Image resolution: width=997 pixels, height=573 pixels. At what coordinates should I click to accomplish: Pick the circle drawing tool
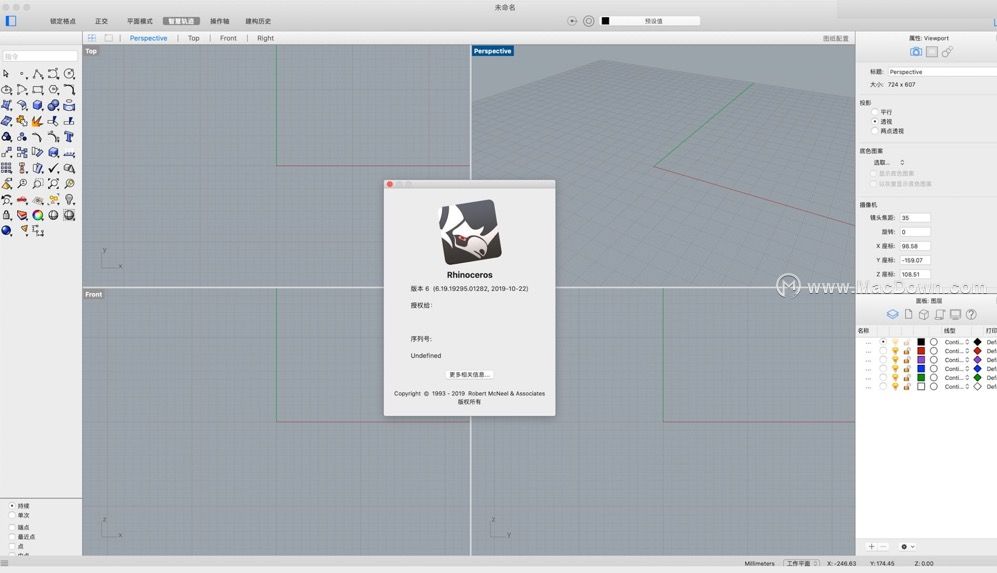tap(69, 74)
